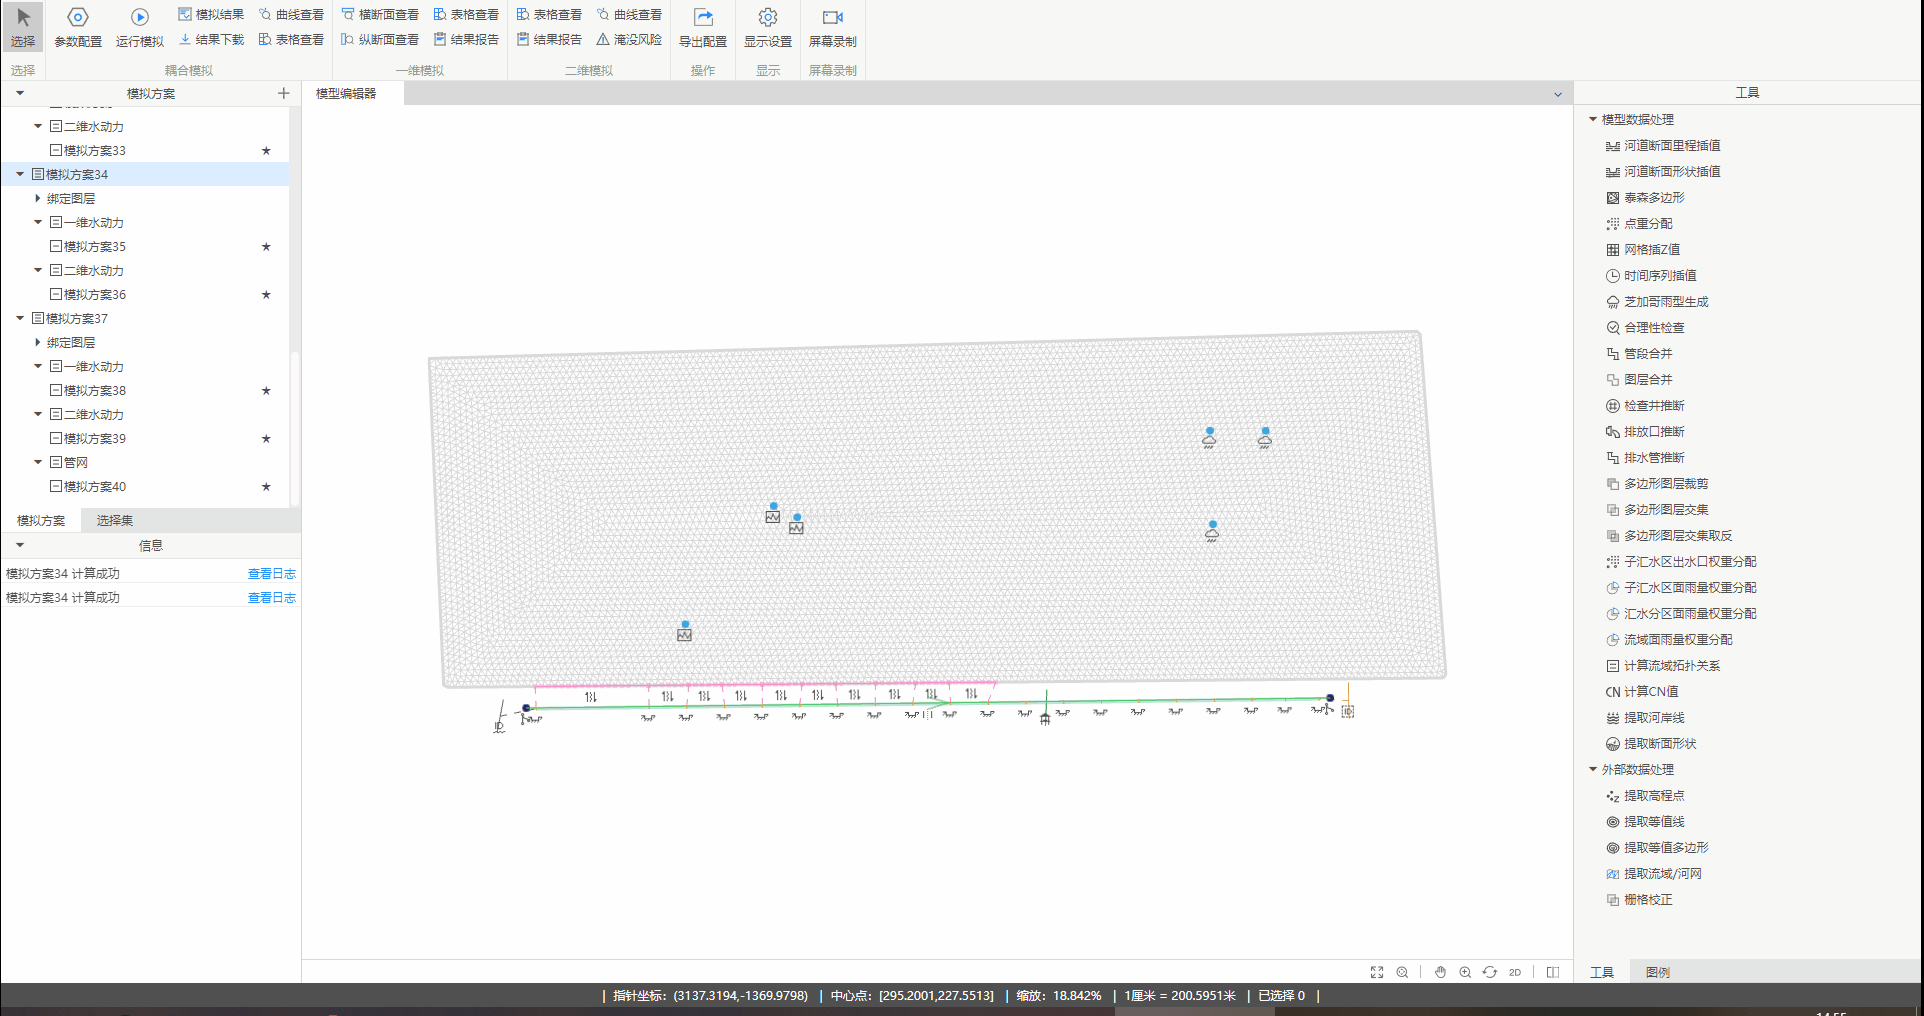Open 时间序列插值 tool

click(1651, 275)
